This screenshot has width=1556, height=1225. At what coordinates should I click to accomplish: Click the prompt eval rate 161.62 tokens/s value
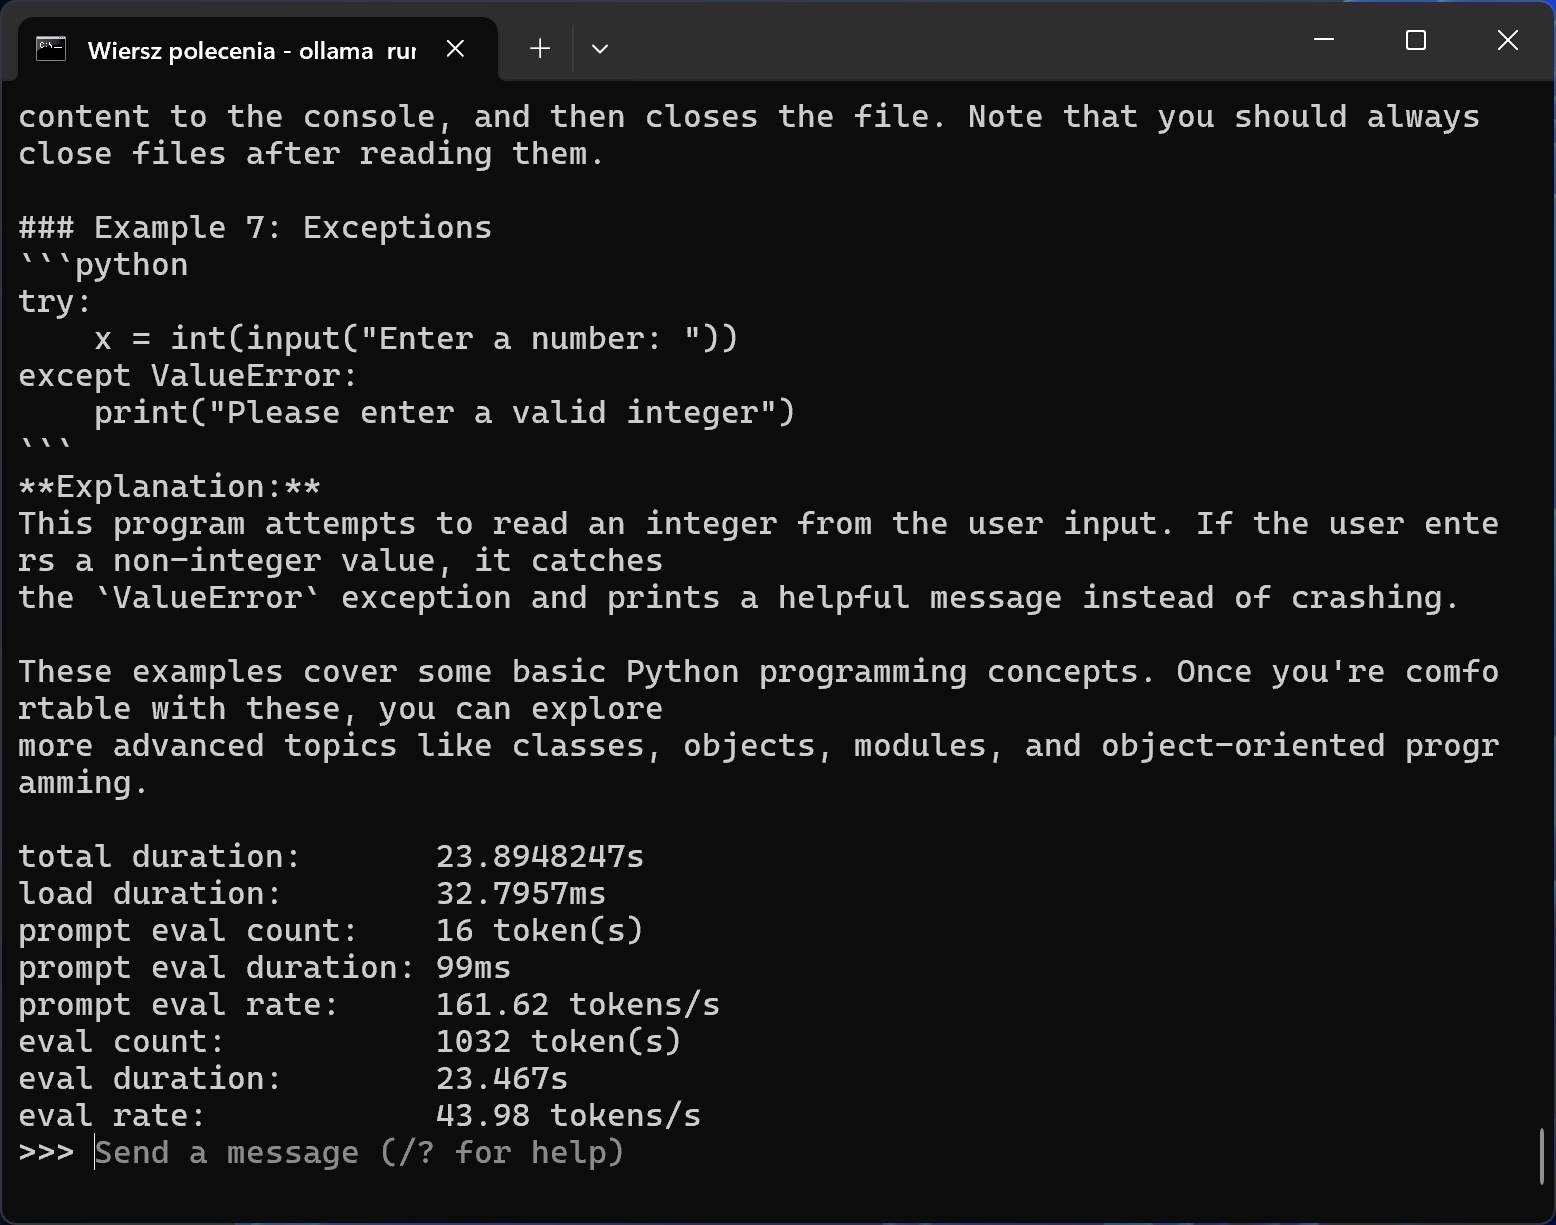[577, 1005]
